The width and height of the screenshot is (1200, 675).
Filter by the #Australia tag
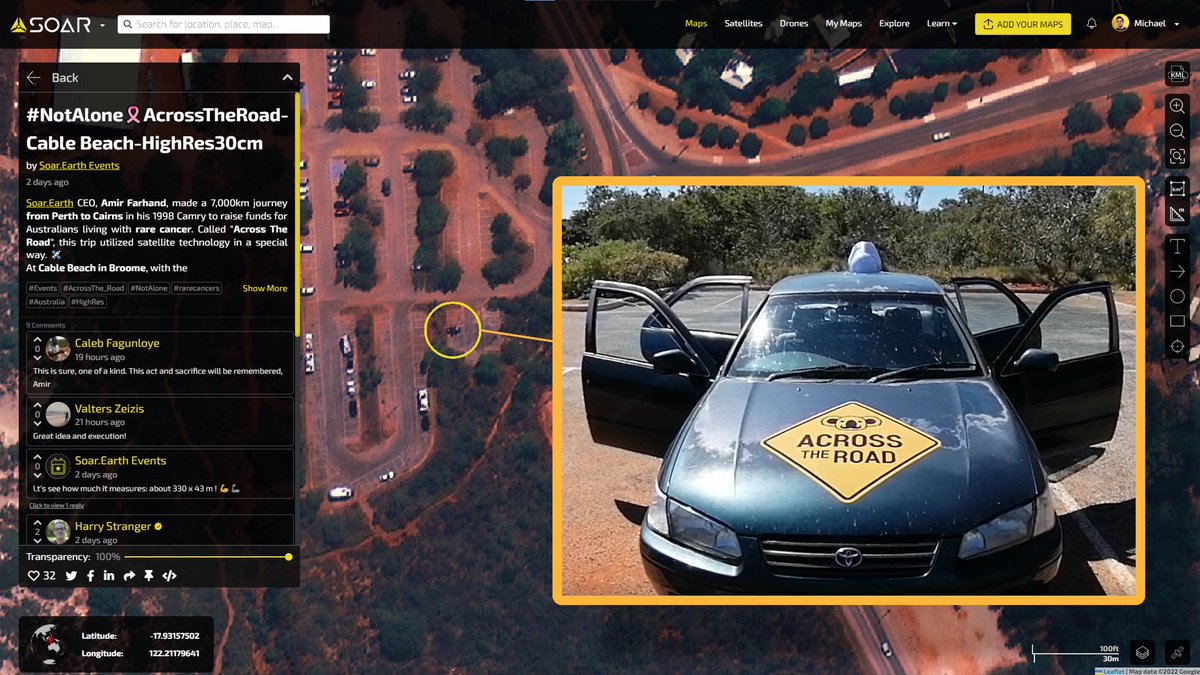47,301
